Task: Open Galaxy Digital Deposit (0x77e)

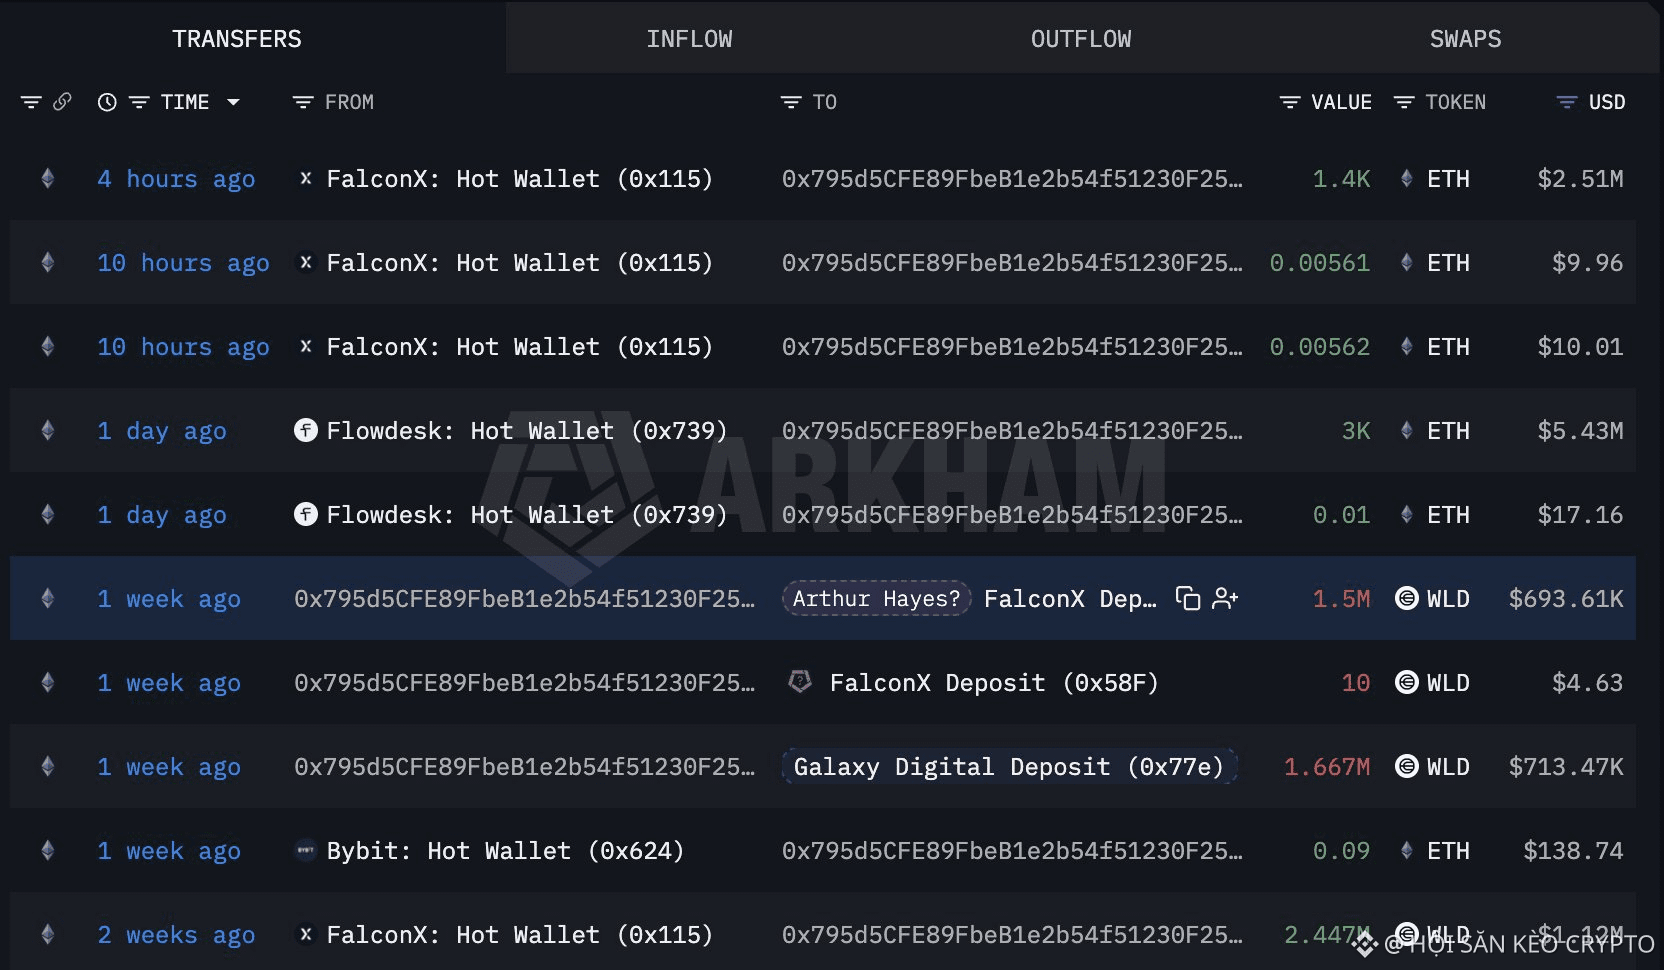Action: pos(1009,767)
